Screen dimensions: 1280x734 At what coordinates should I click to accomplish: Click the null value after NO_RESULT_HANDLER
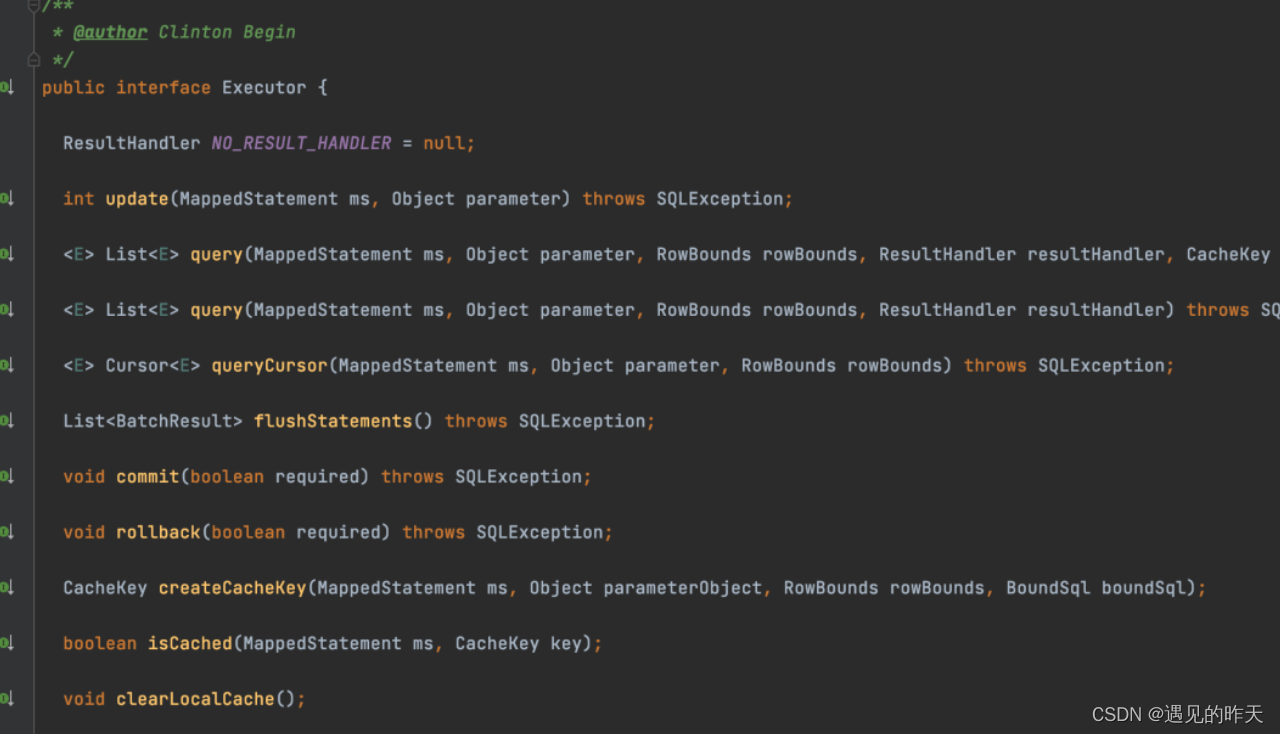click(x=444, y=143)
